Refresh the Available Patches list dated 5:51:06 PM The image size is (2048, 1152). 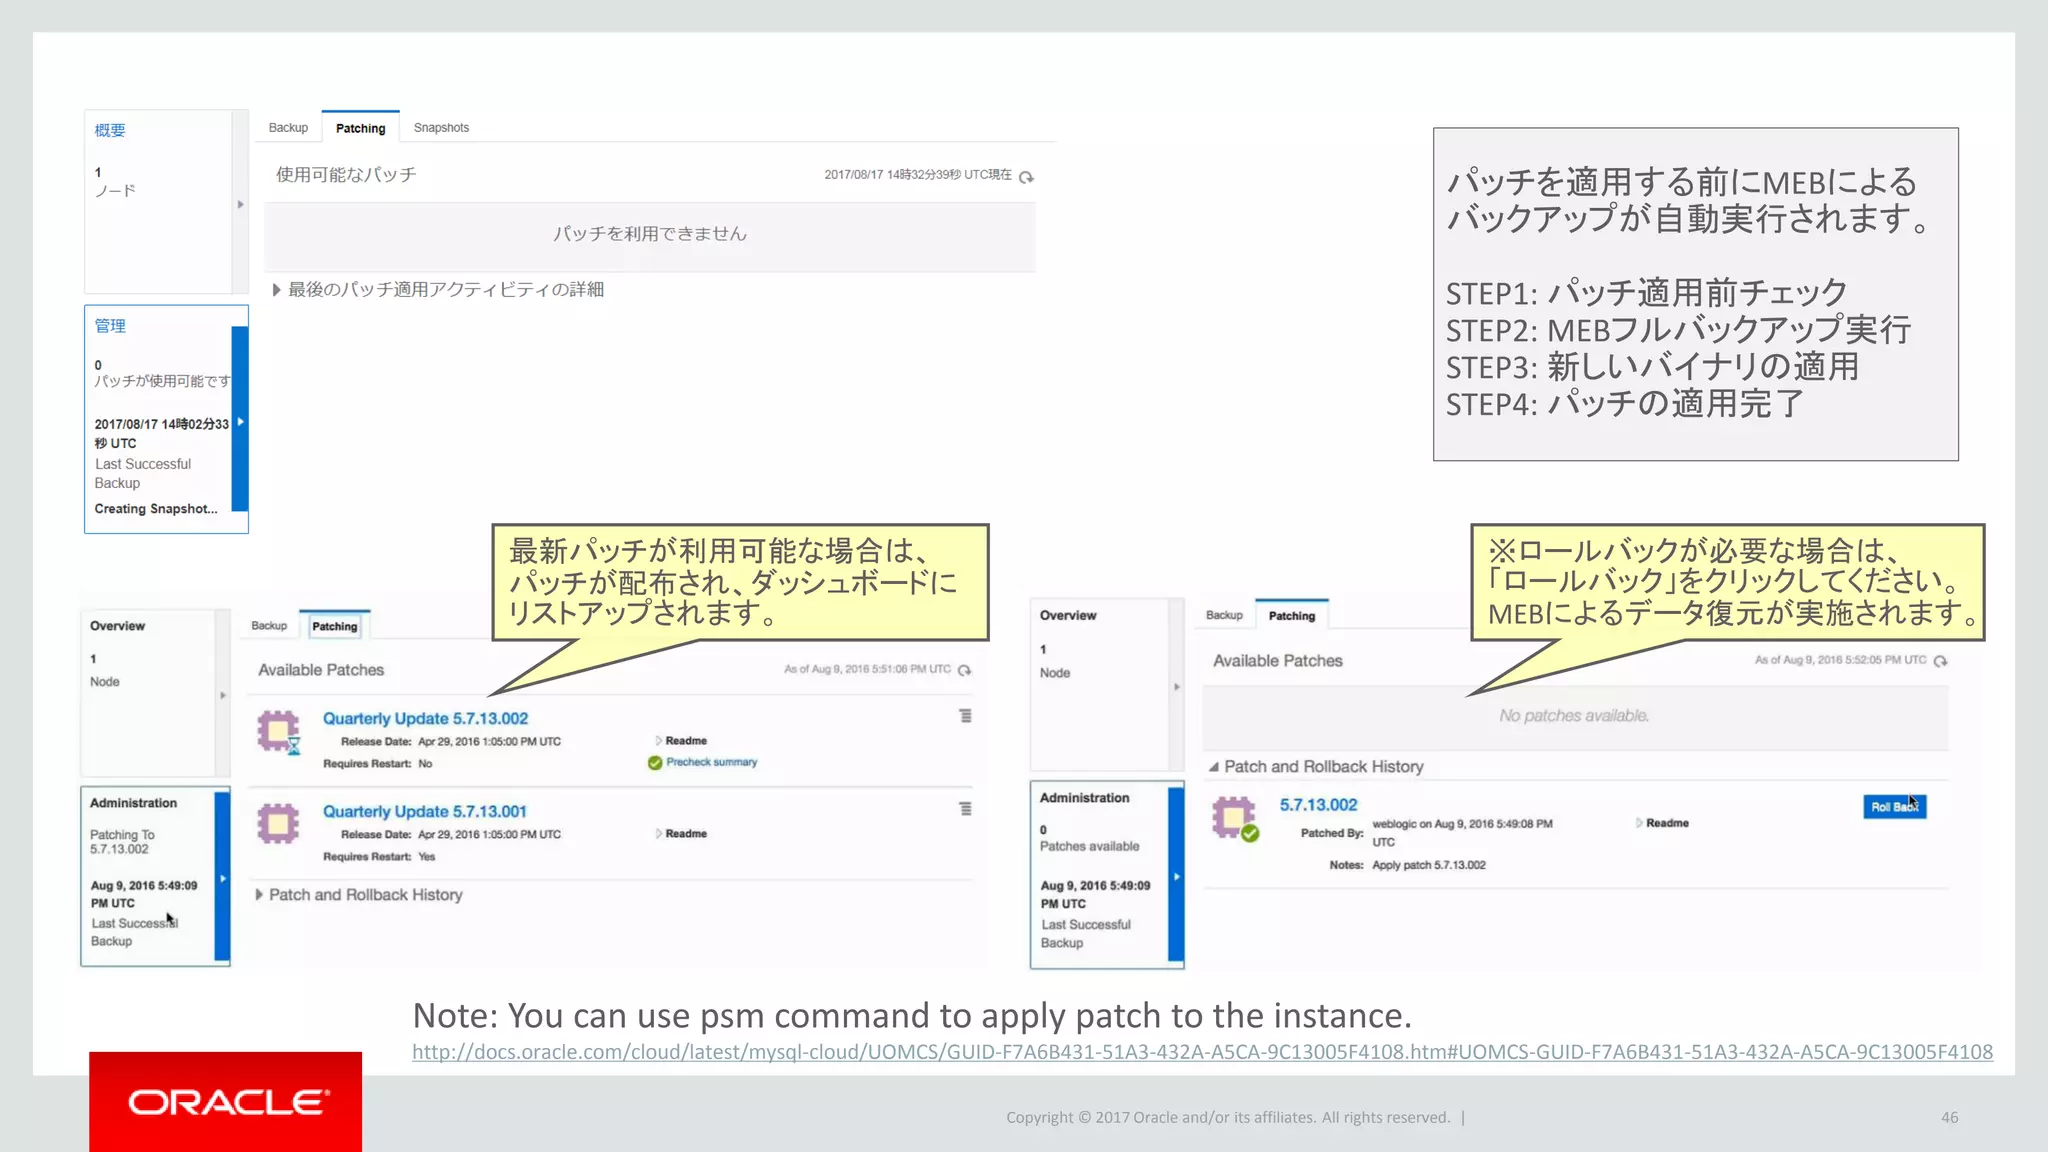(964, 670)
